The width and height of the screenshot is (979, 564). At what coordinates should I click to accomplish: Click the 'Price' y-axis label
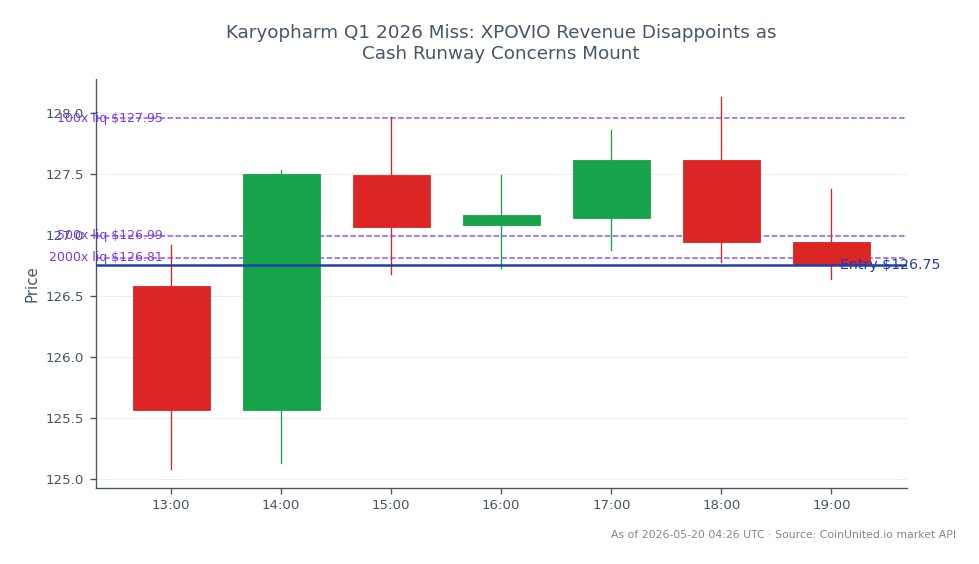click(x=31, y=285)
